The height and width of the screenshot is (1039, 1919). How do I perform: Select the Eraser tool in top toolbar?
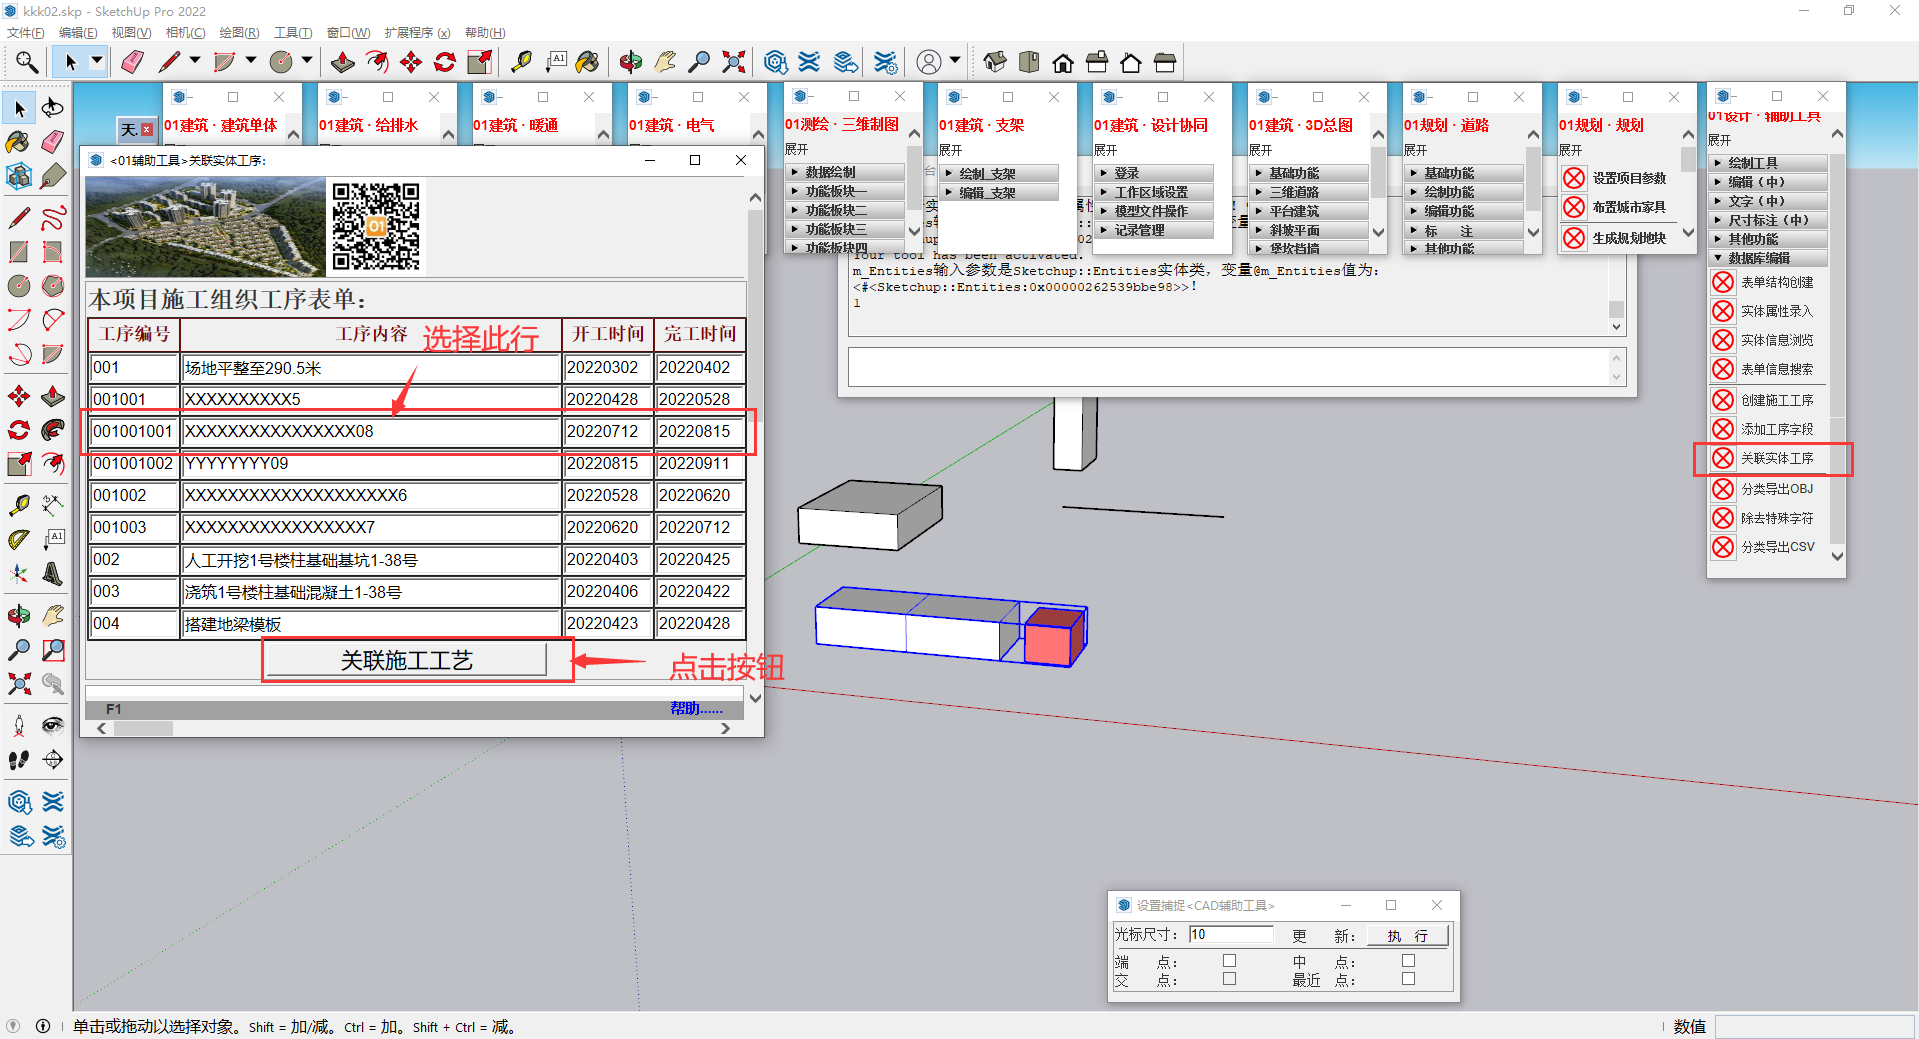click(132, 62)
